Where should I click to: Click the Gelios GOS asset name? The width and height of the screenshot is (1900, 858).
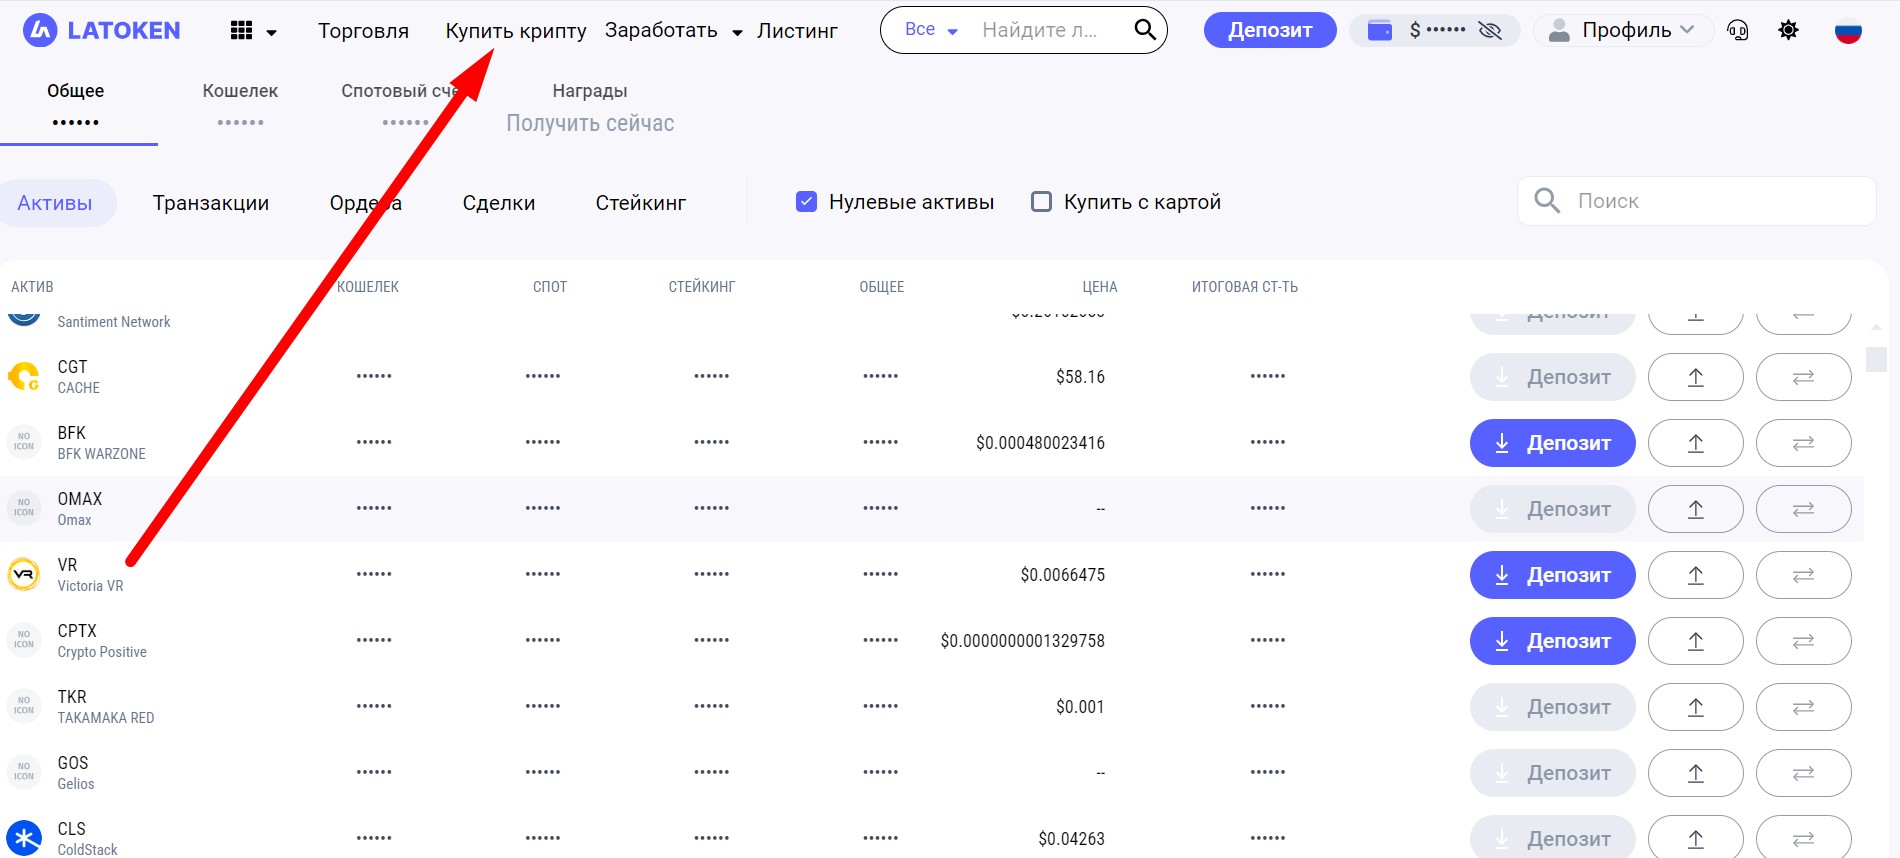click(76, 784)
